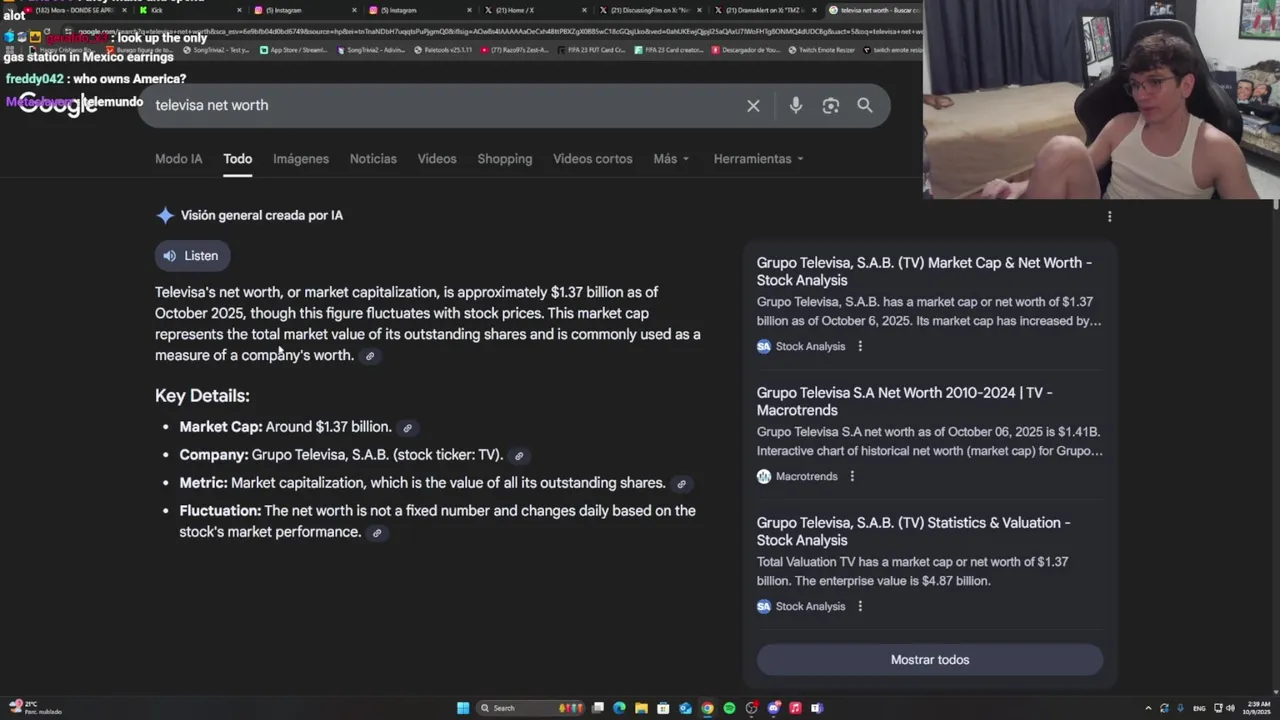
Task: Switch to the DiscussingFilm on X browser tab
Action: click(x=650, y=10)
